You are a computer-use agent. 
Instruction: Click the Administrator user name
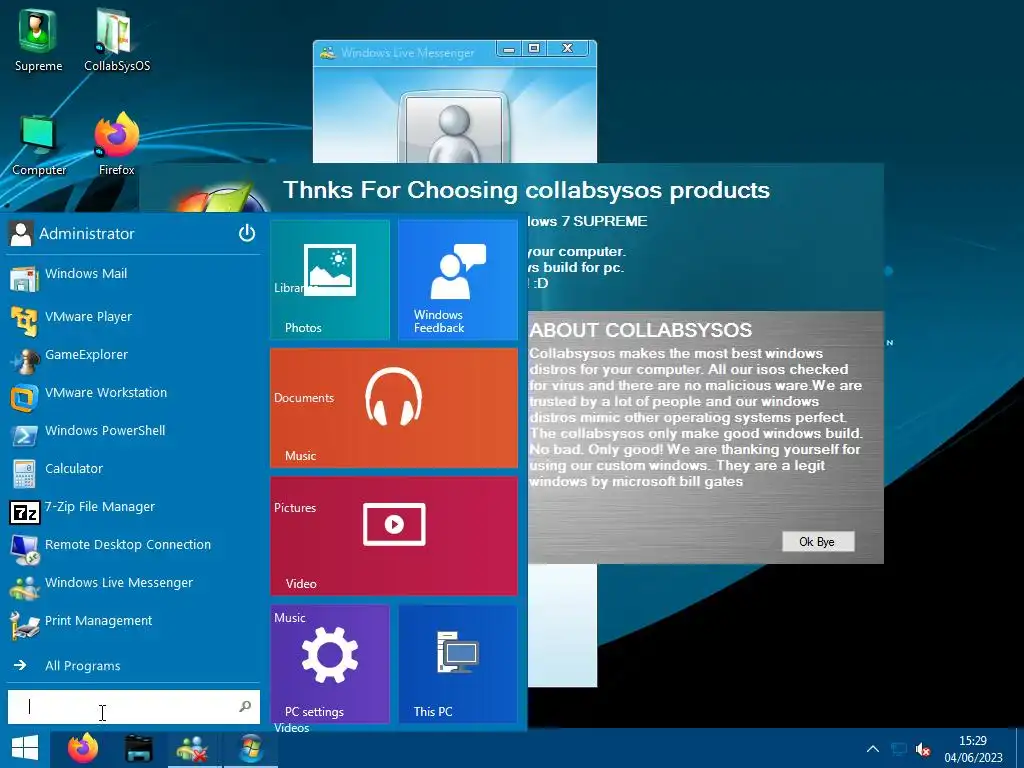coord(87,234)
